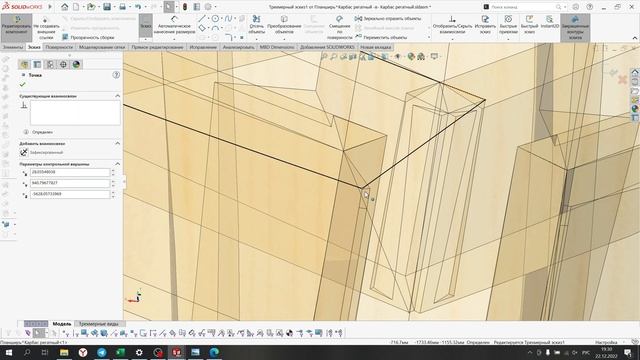Switch to the Моделирование сетки tab
Screen dimensions: 640x360
(102, 47)
